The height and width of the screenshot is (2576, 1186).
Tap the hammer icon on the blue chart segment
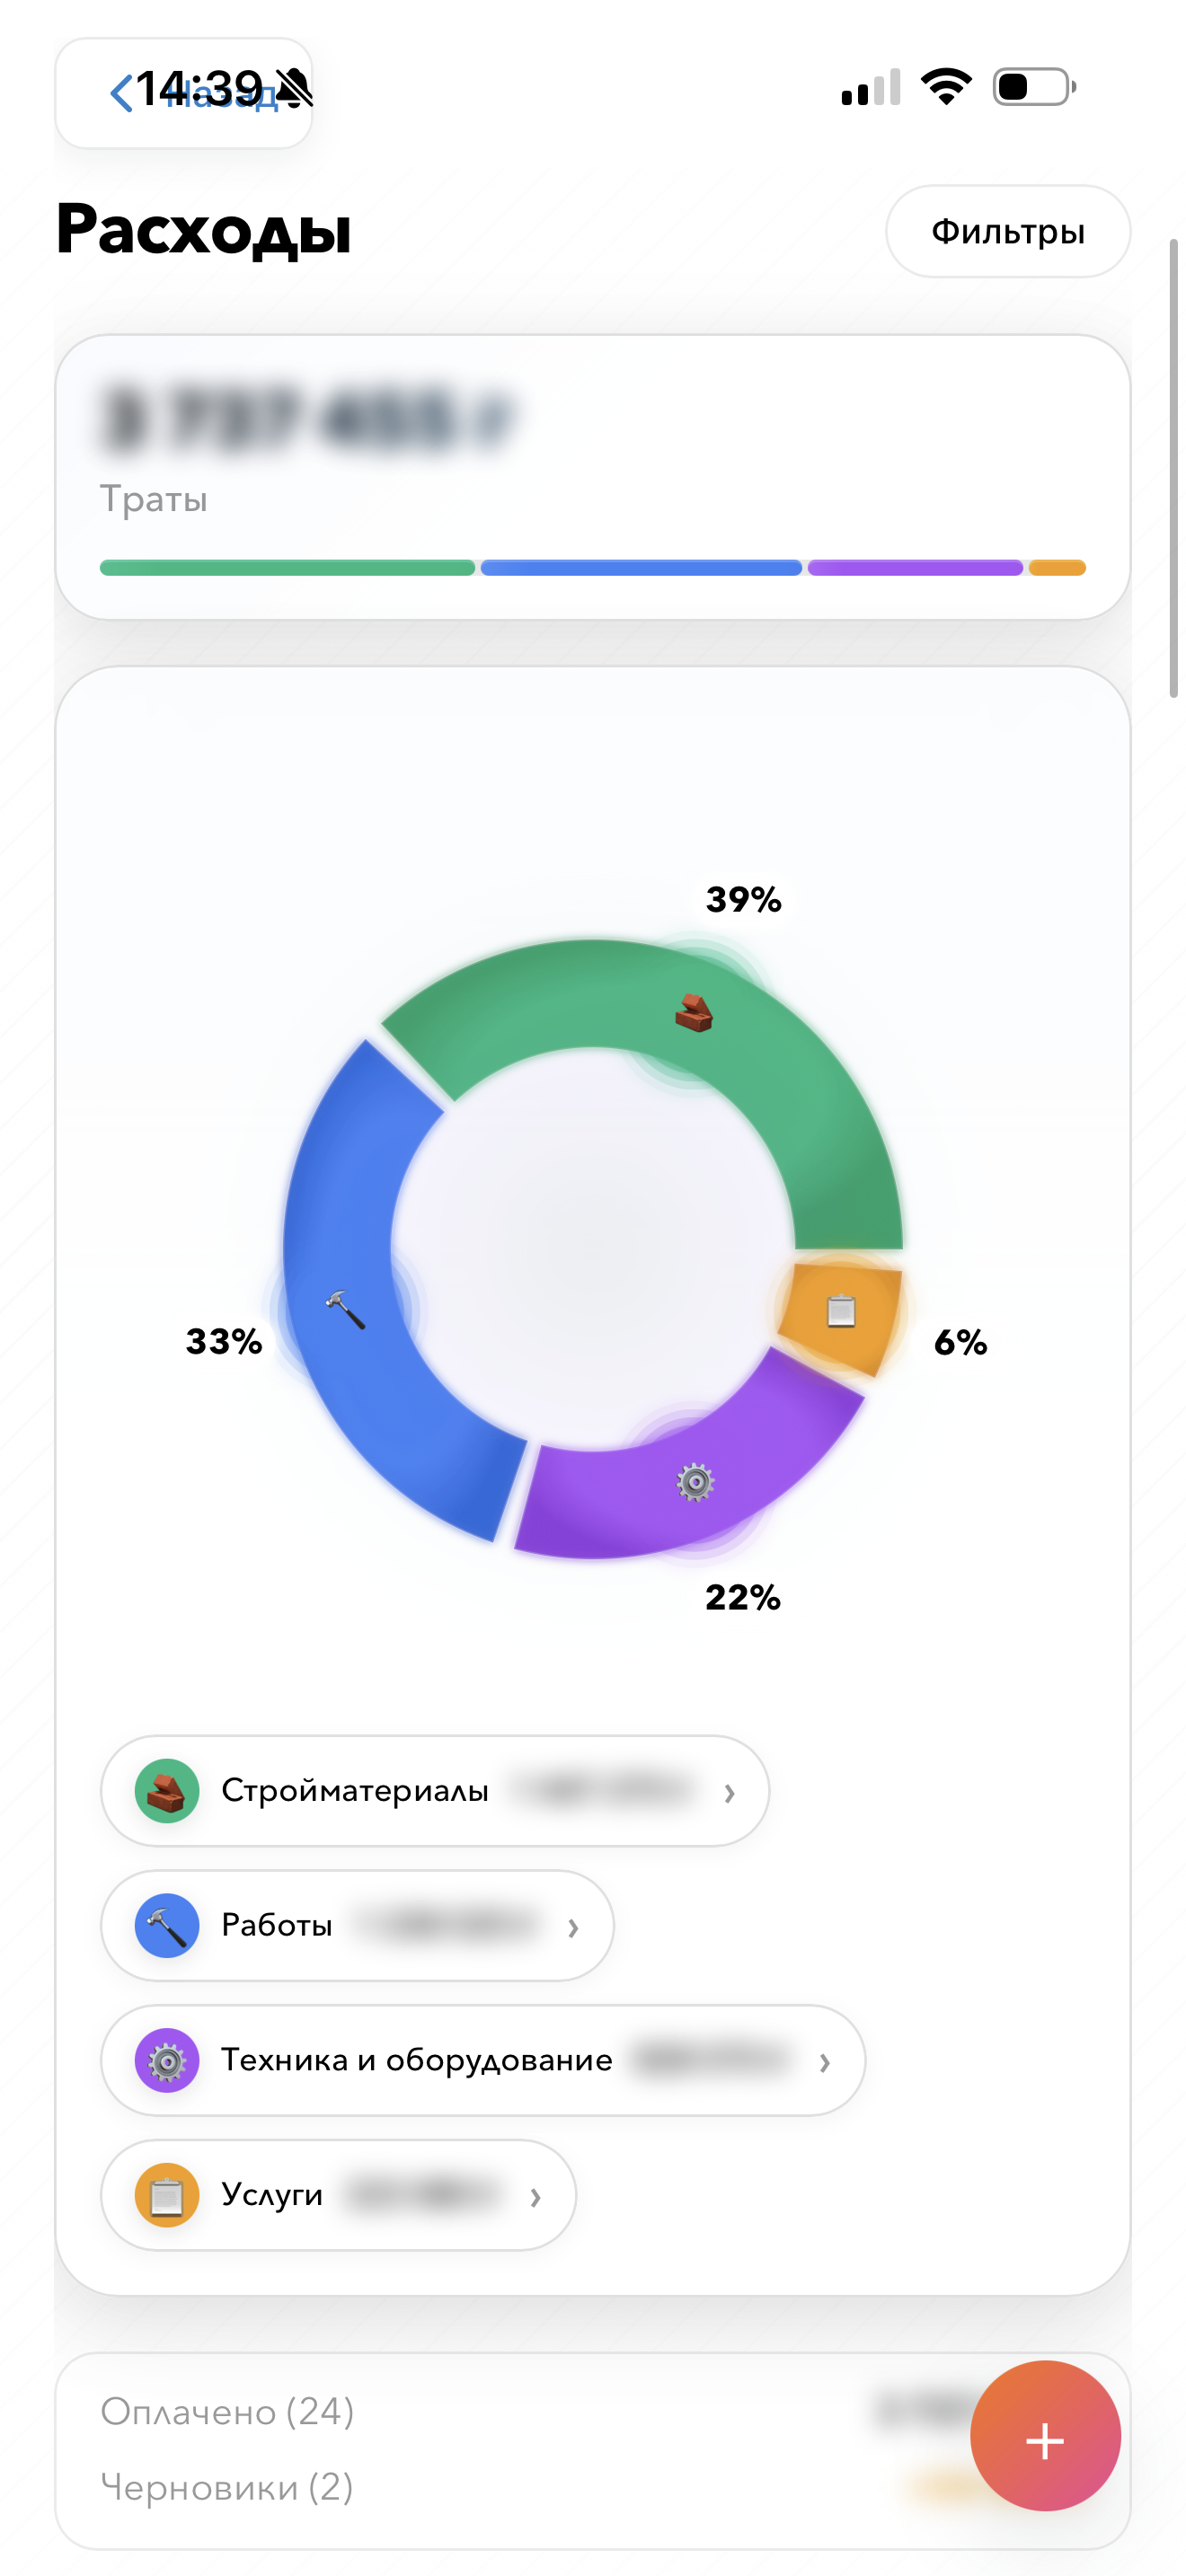tap(345, 1307)
